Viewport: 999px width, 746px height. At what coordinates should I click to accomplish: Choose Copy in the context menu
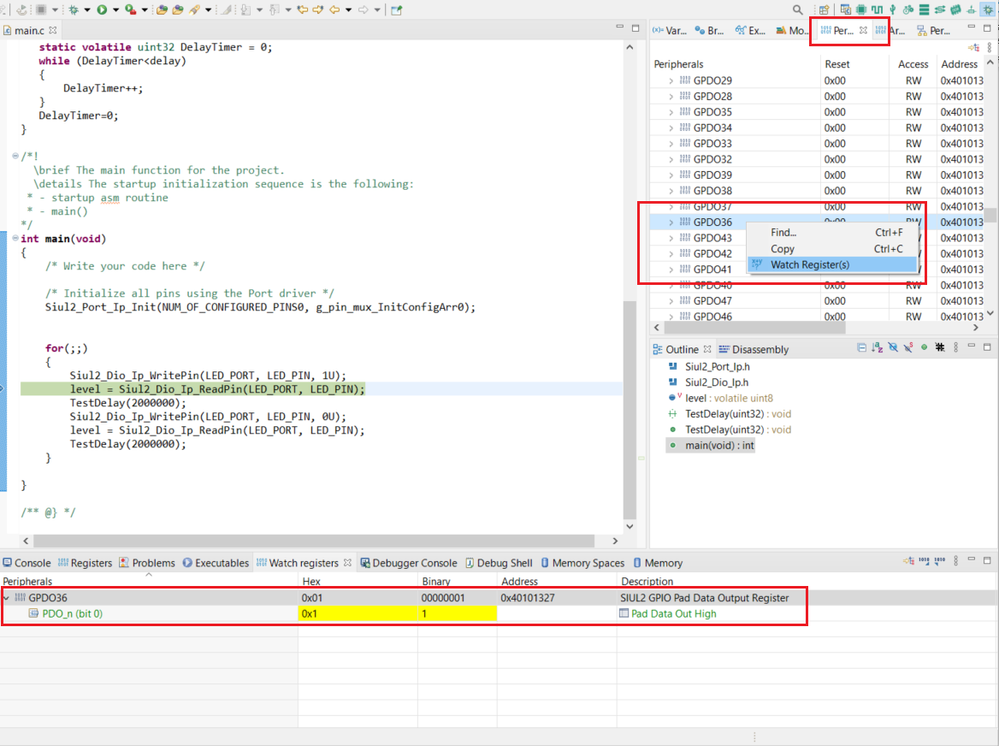click(x=831, y=248)
